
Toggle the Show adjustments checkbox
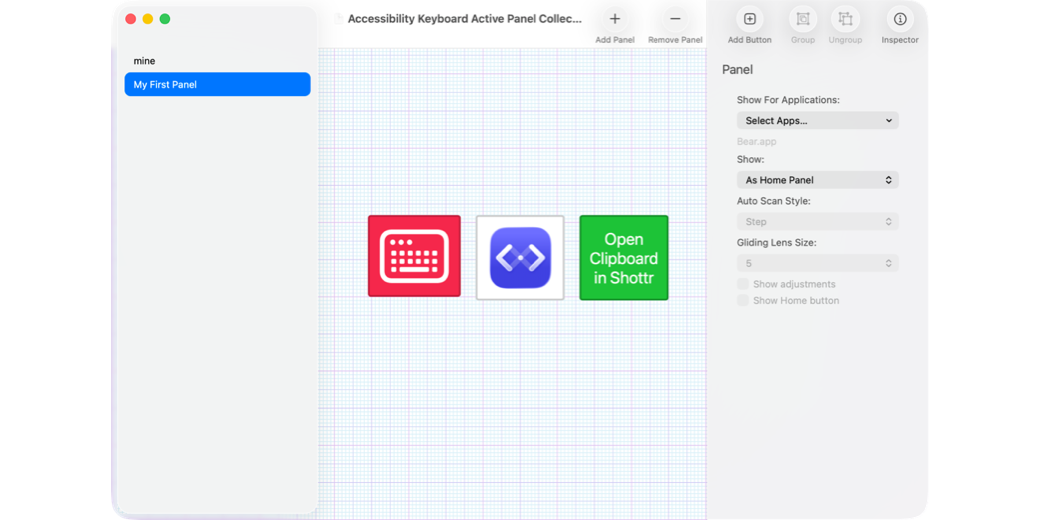click(743, 284)
